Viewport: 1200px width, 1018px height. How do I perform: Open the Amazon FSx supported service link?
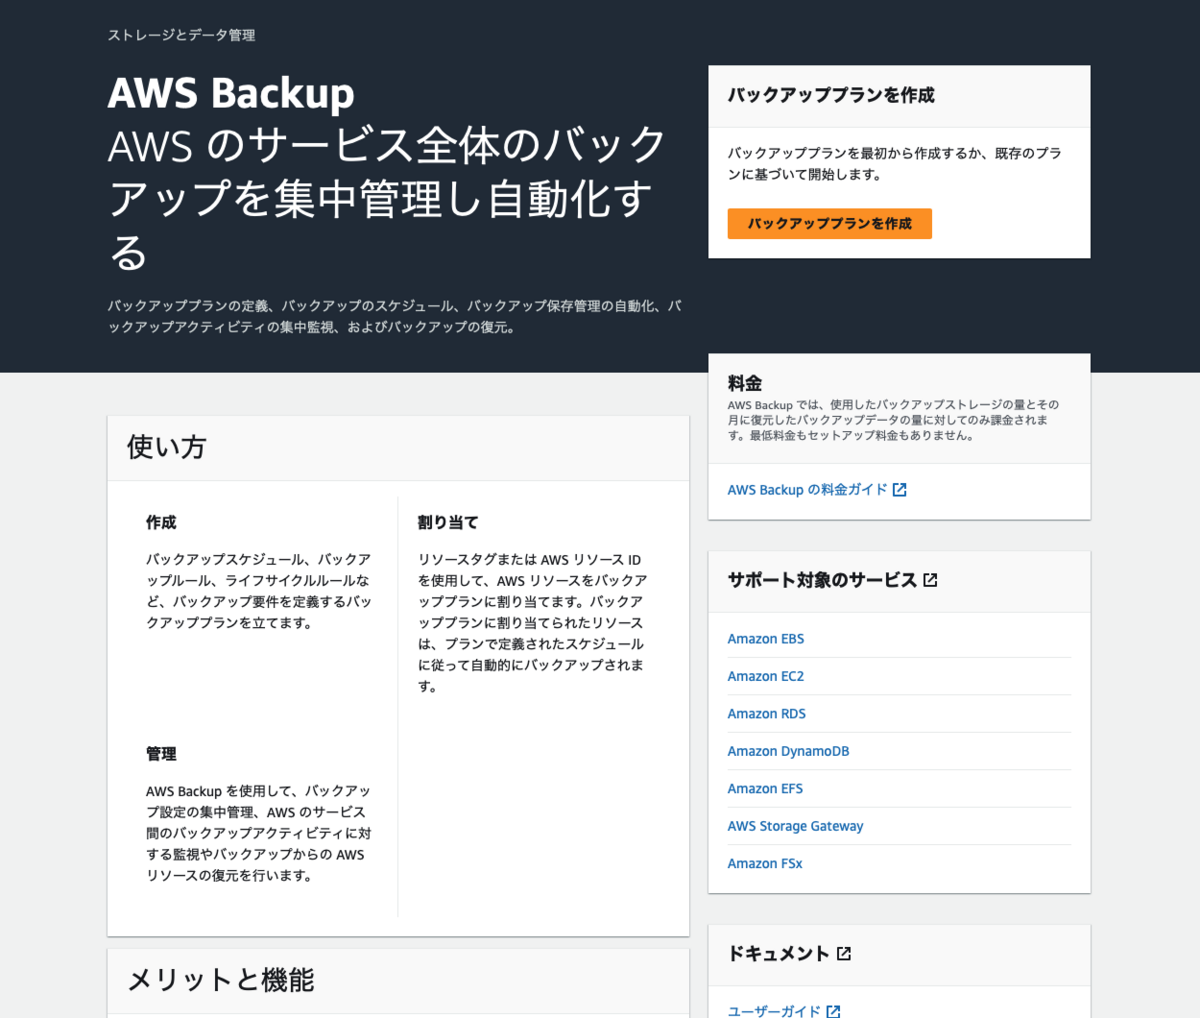(x=764, y=863)
